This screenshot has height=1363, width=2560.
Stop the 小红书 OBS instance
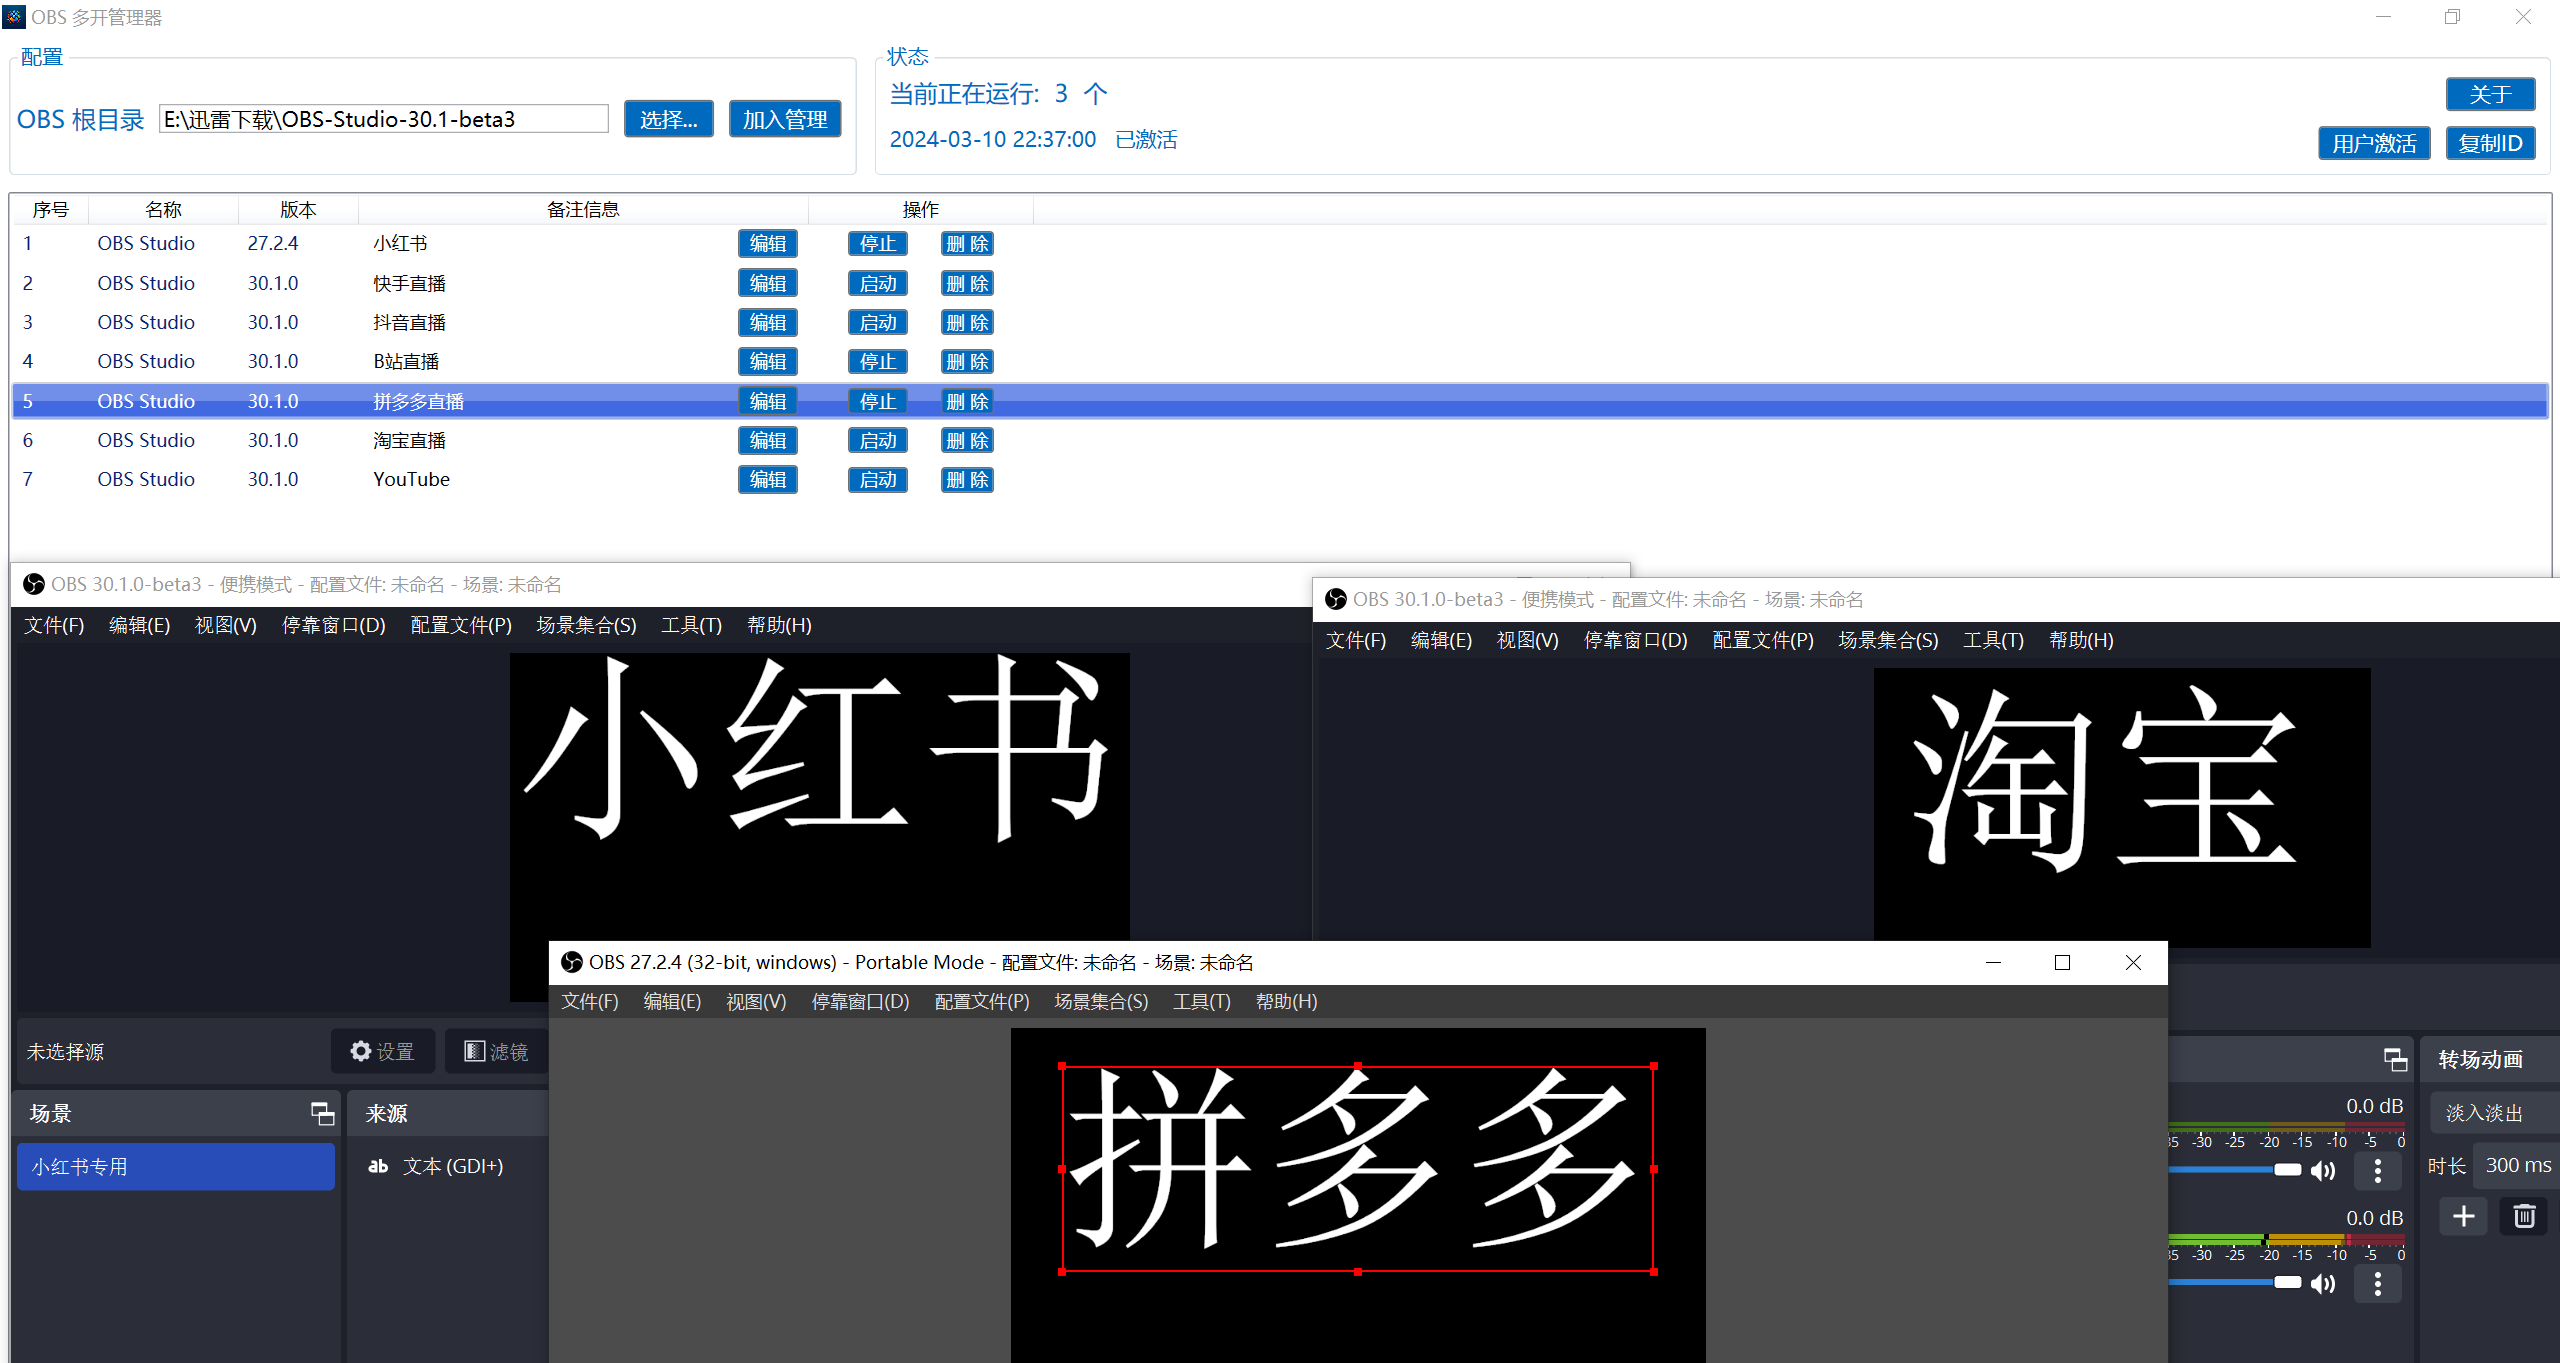pos(878,243)
